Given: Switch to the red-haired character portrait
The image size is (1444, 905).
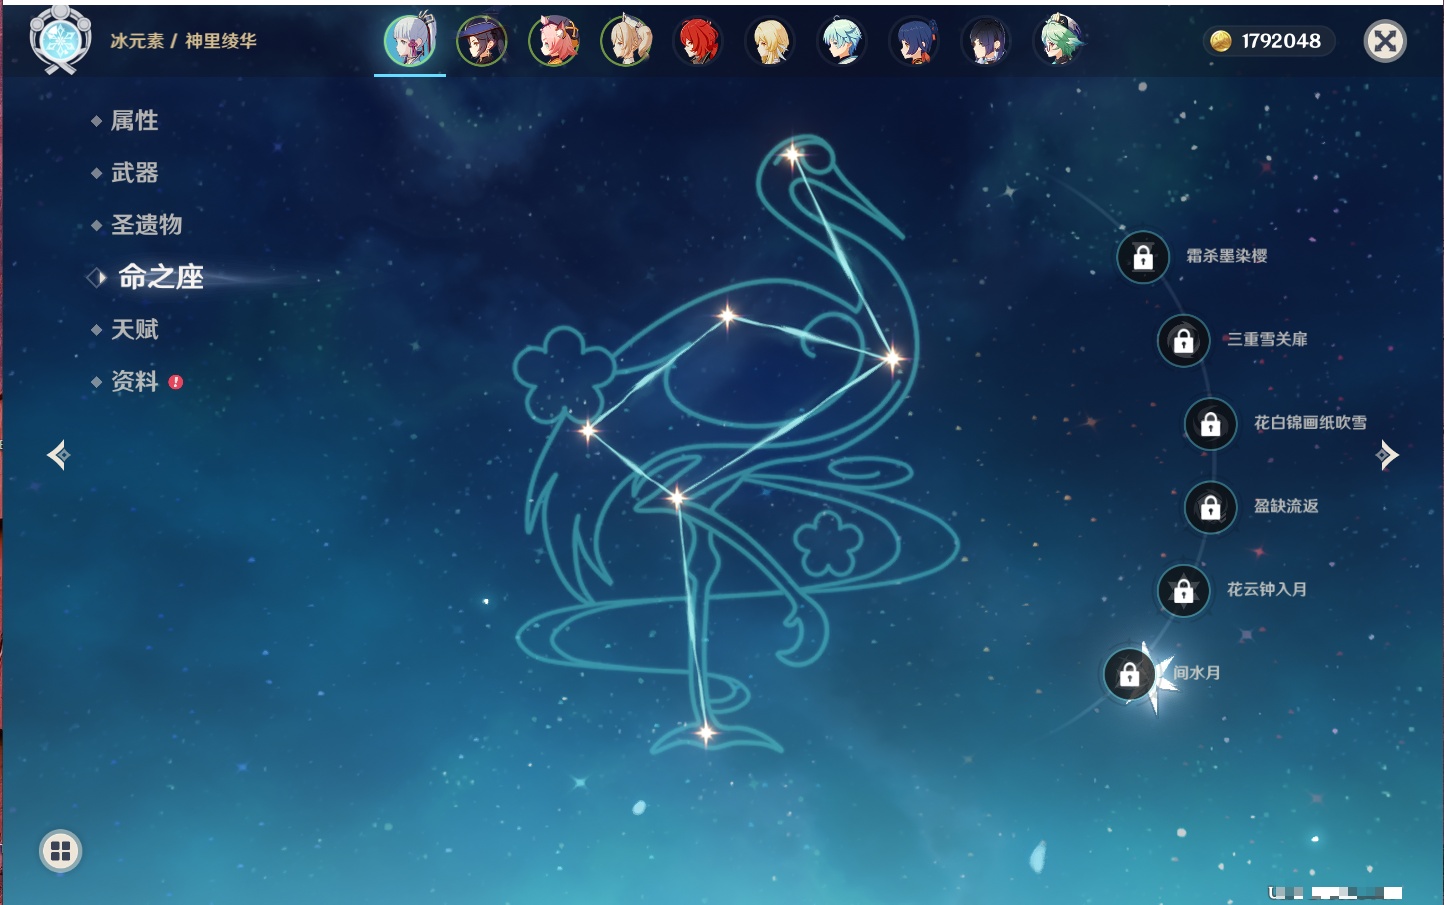Looking at the screenshot, I should [x=698, y=41].
